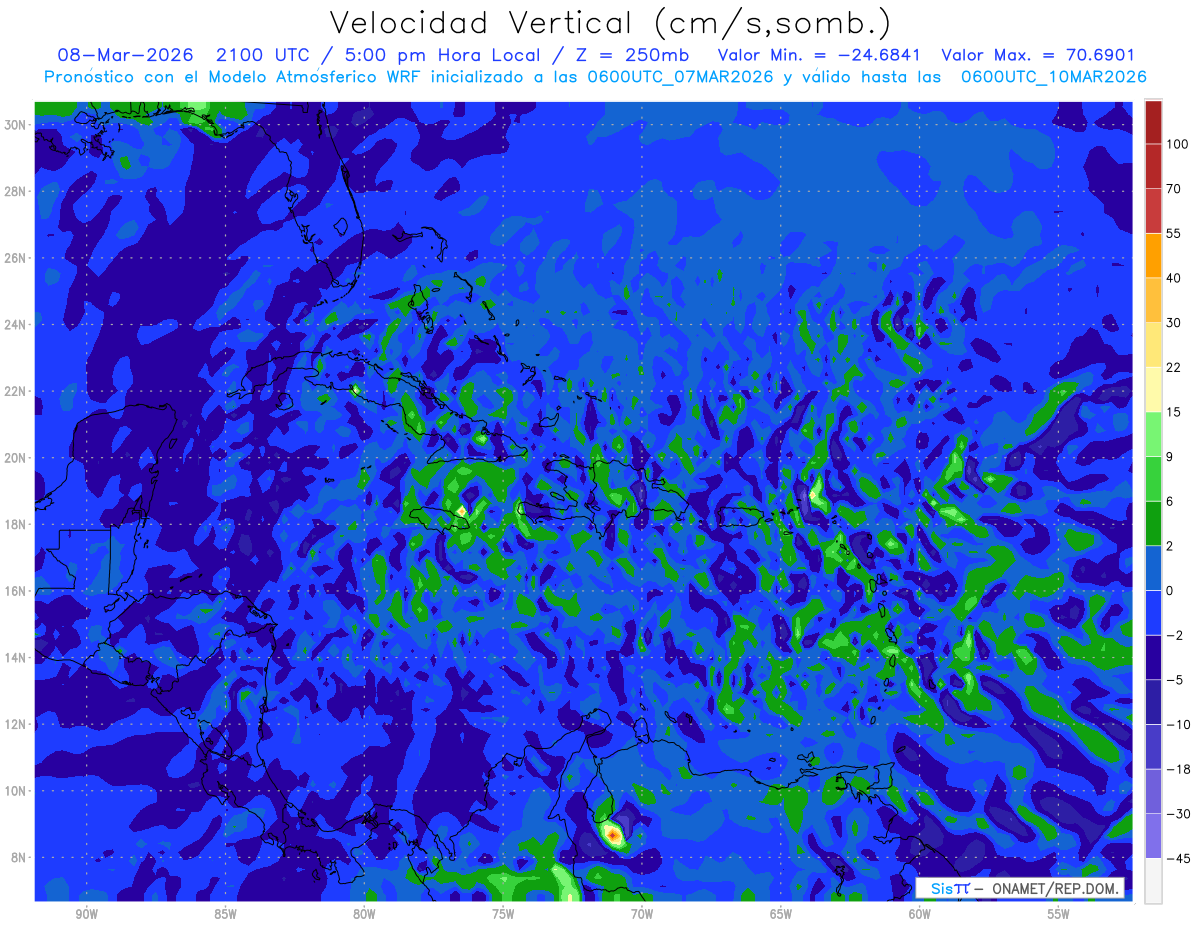Click the colorbar label '-45'
The image size is (1200, 927).
[x=1176, y=857]
